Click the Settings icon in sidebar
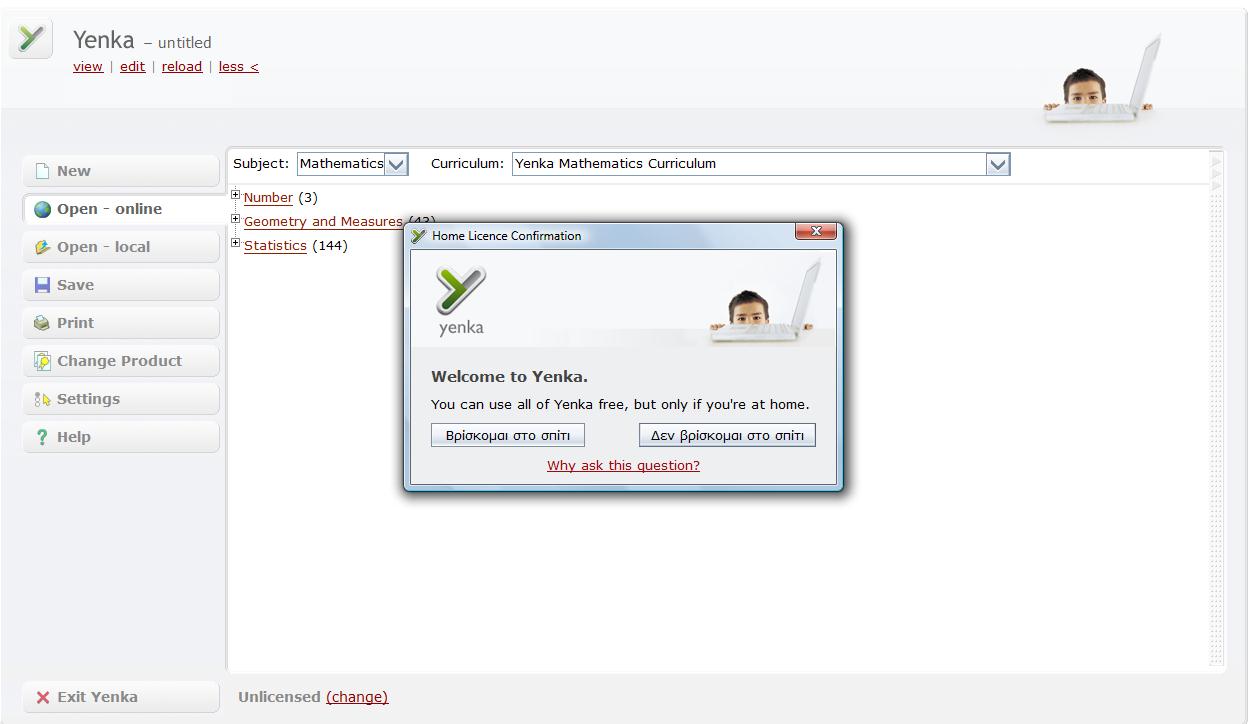The image size is (1256, 724). [42, 399]
